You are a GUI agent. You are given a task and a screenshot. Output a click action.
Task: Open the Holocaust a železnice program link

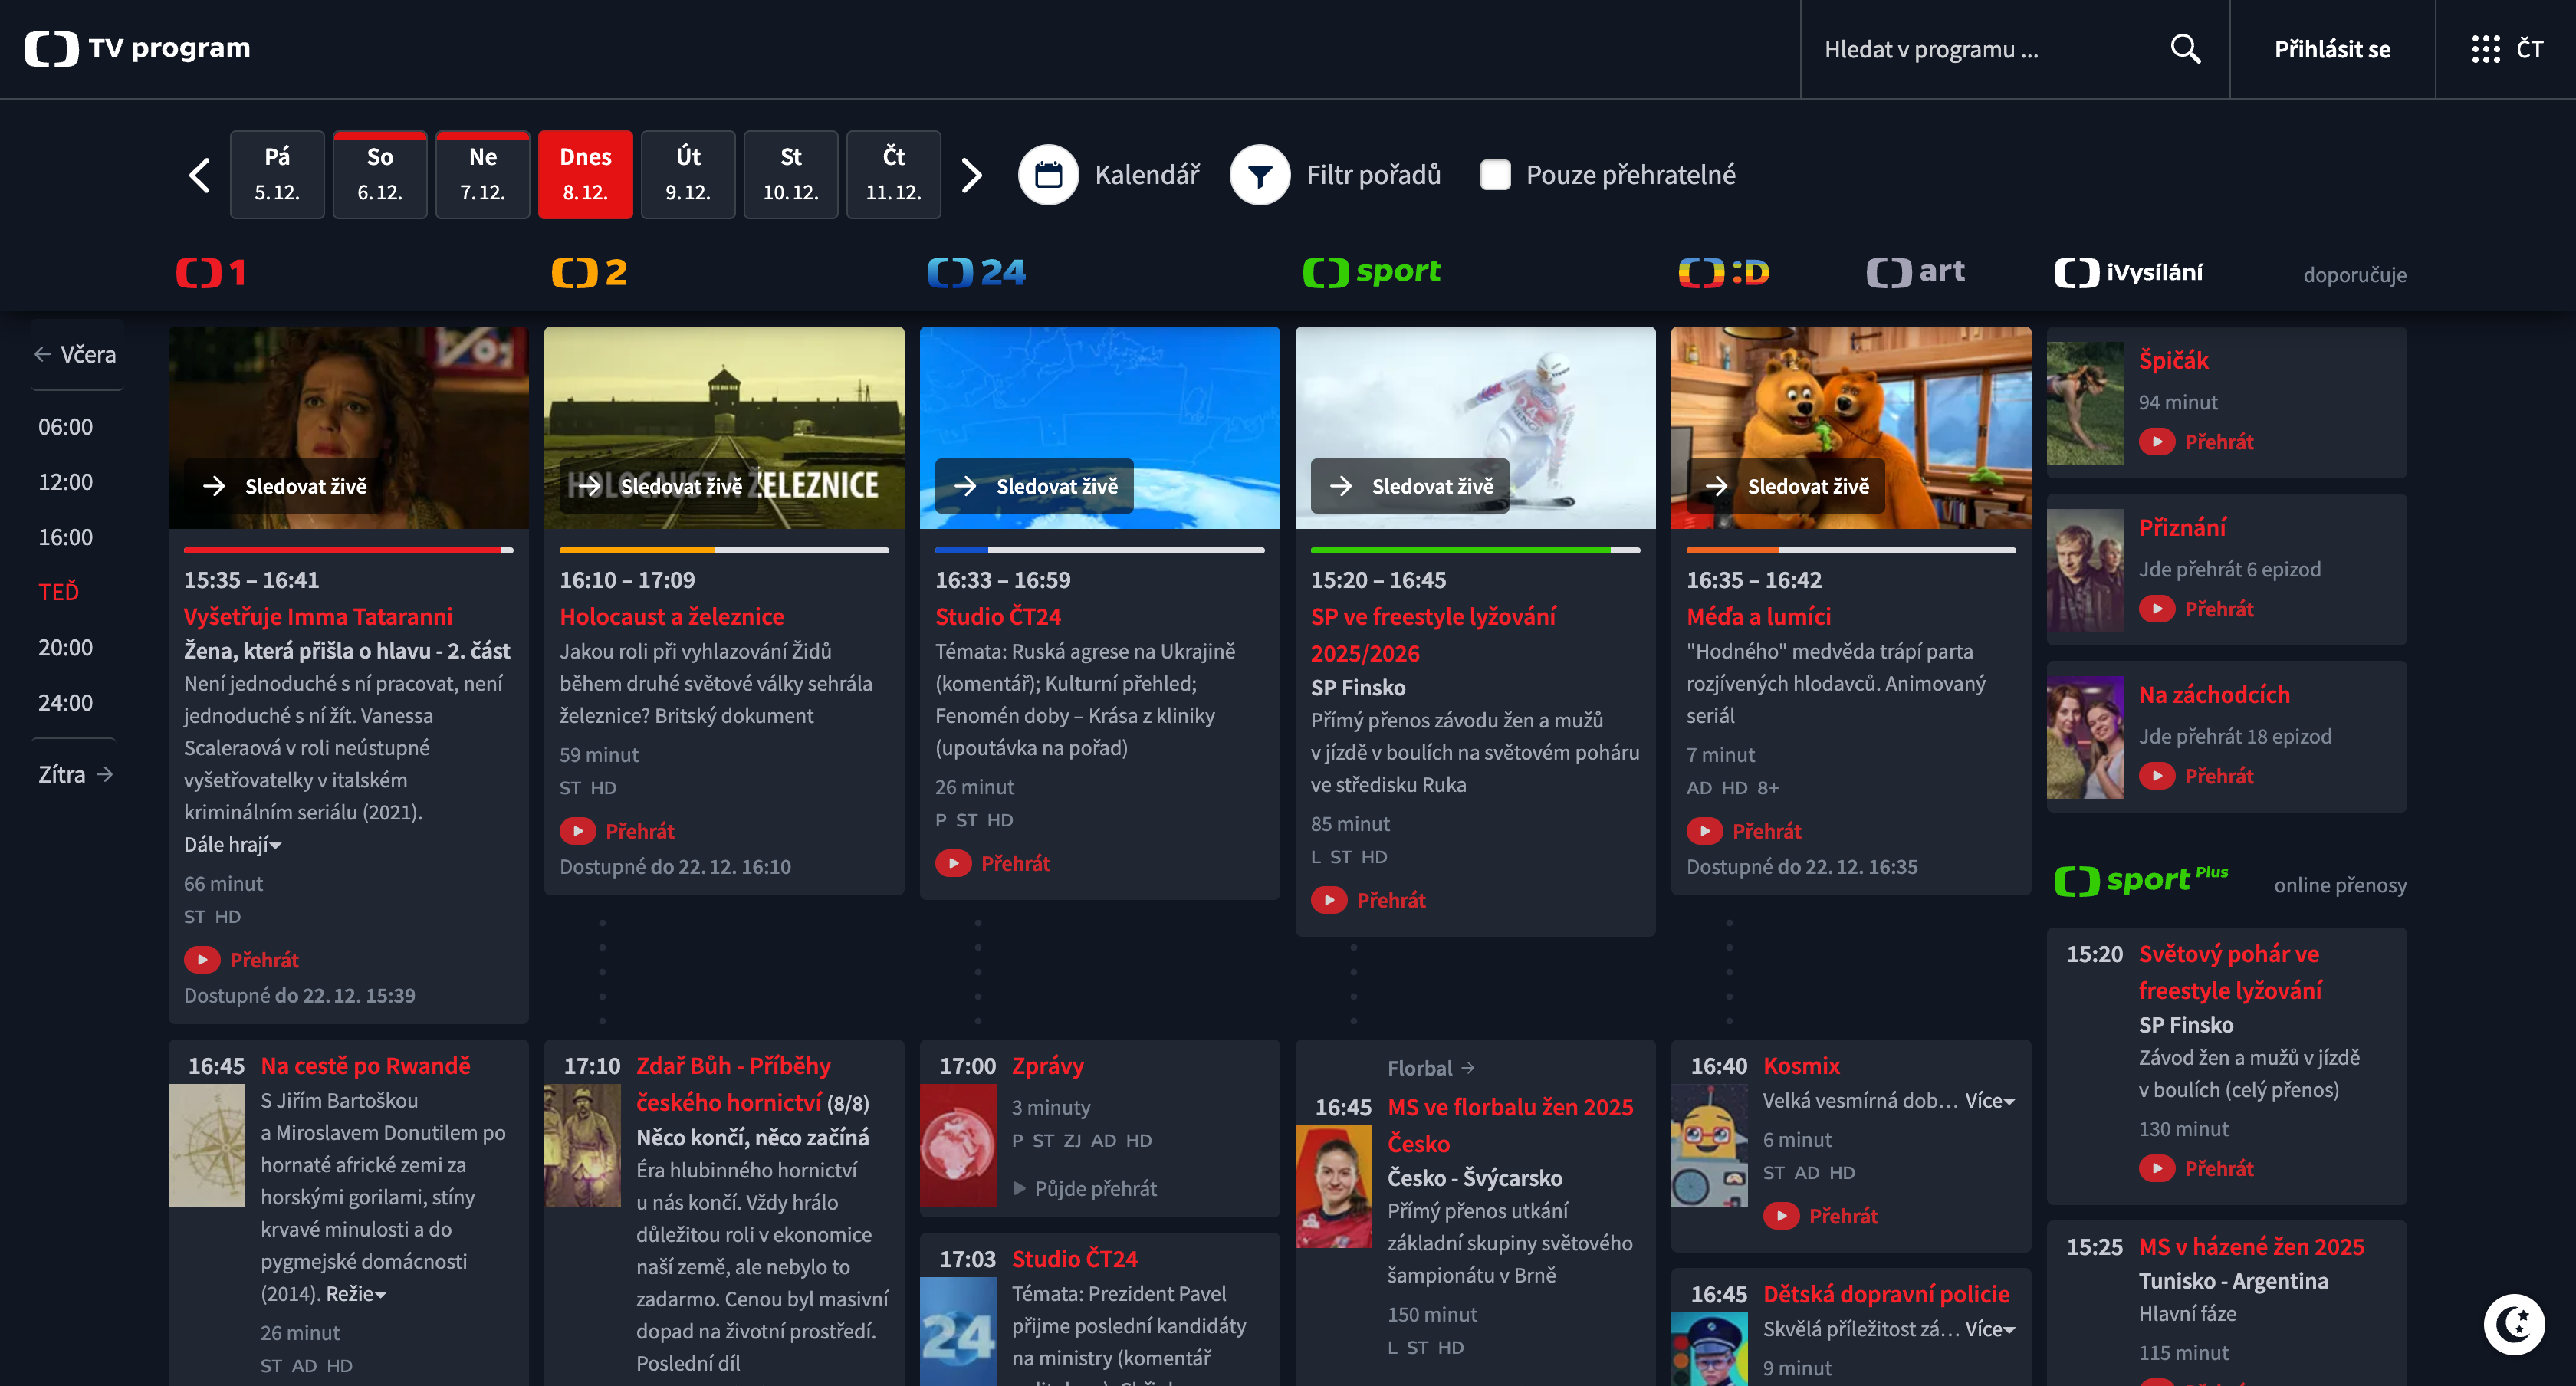(671, 617)
